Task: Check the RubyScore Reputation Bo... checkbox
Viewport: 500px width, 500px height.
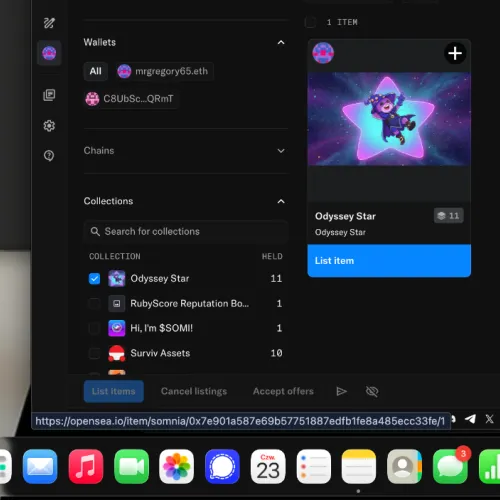Action: [x=94, y=303]
